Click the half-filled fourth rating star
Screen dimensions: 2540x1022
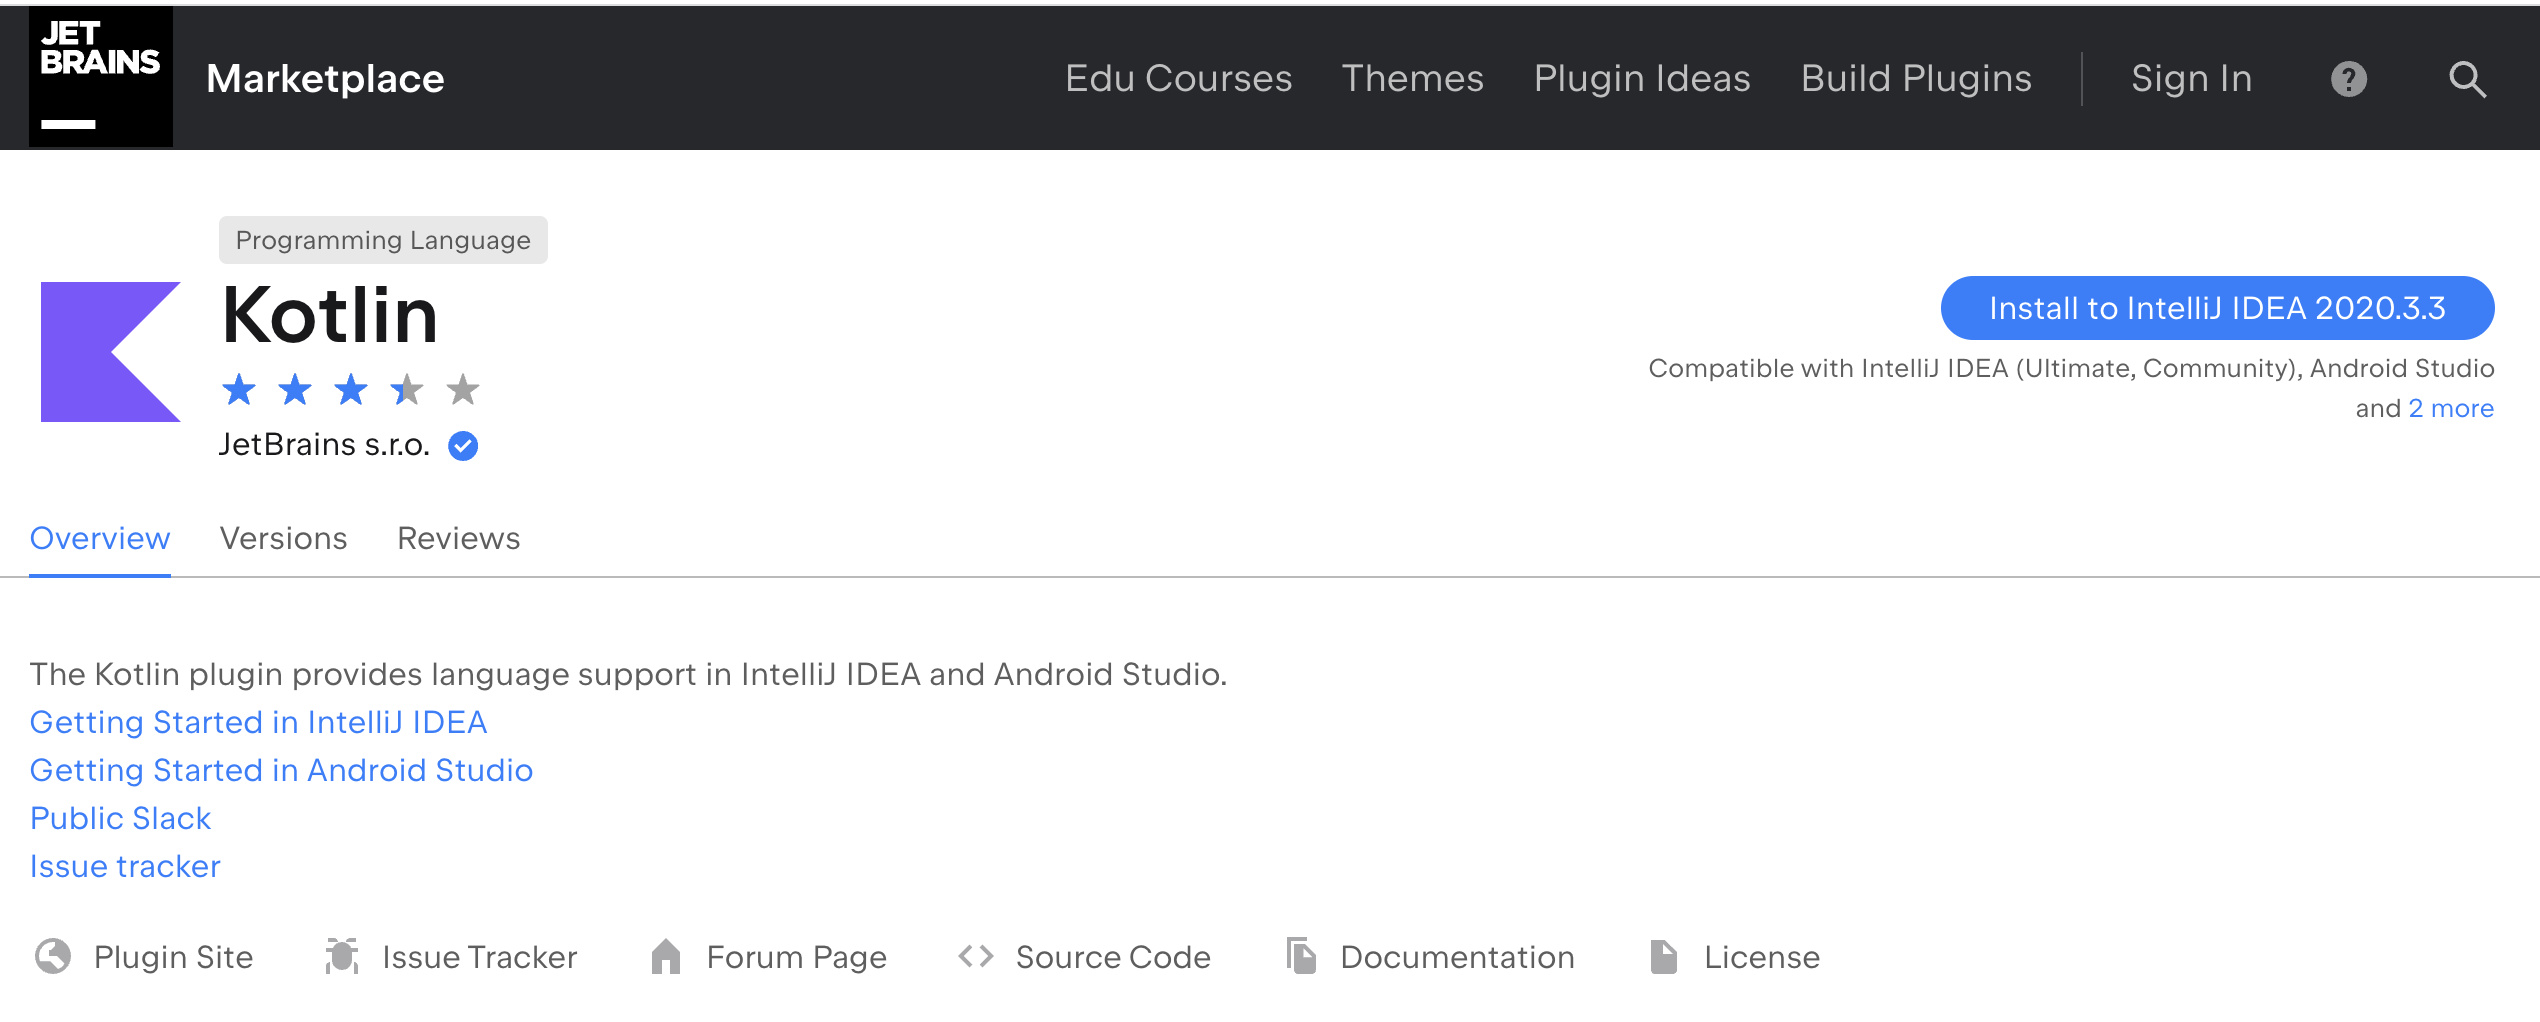[407, 389]
